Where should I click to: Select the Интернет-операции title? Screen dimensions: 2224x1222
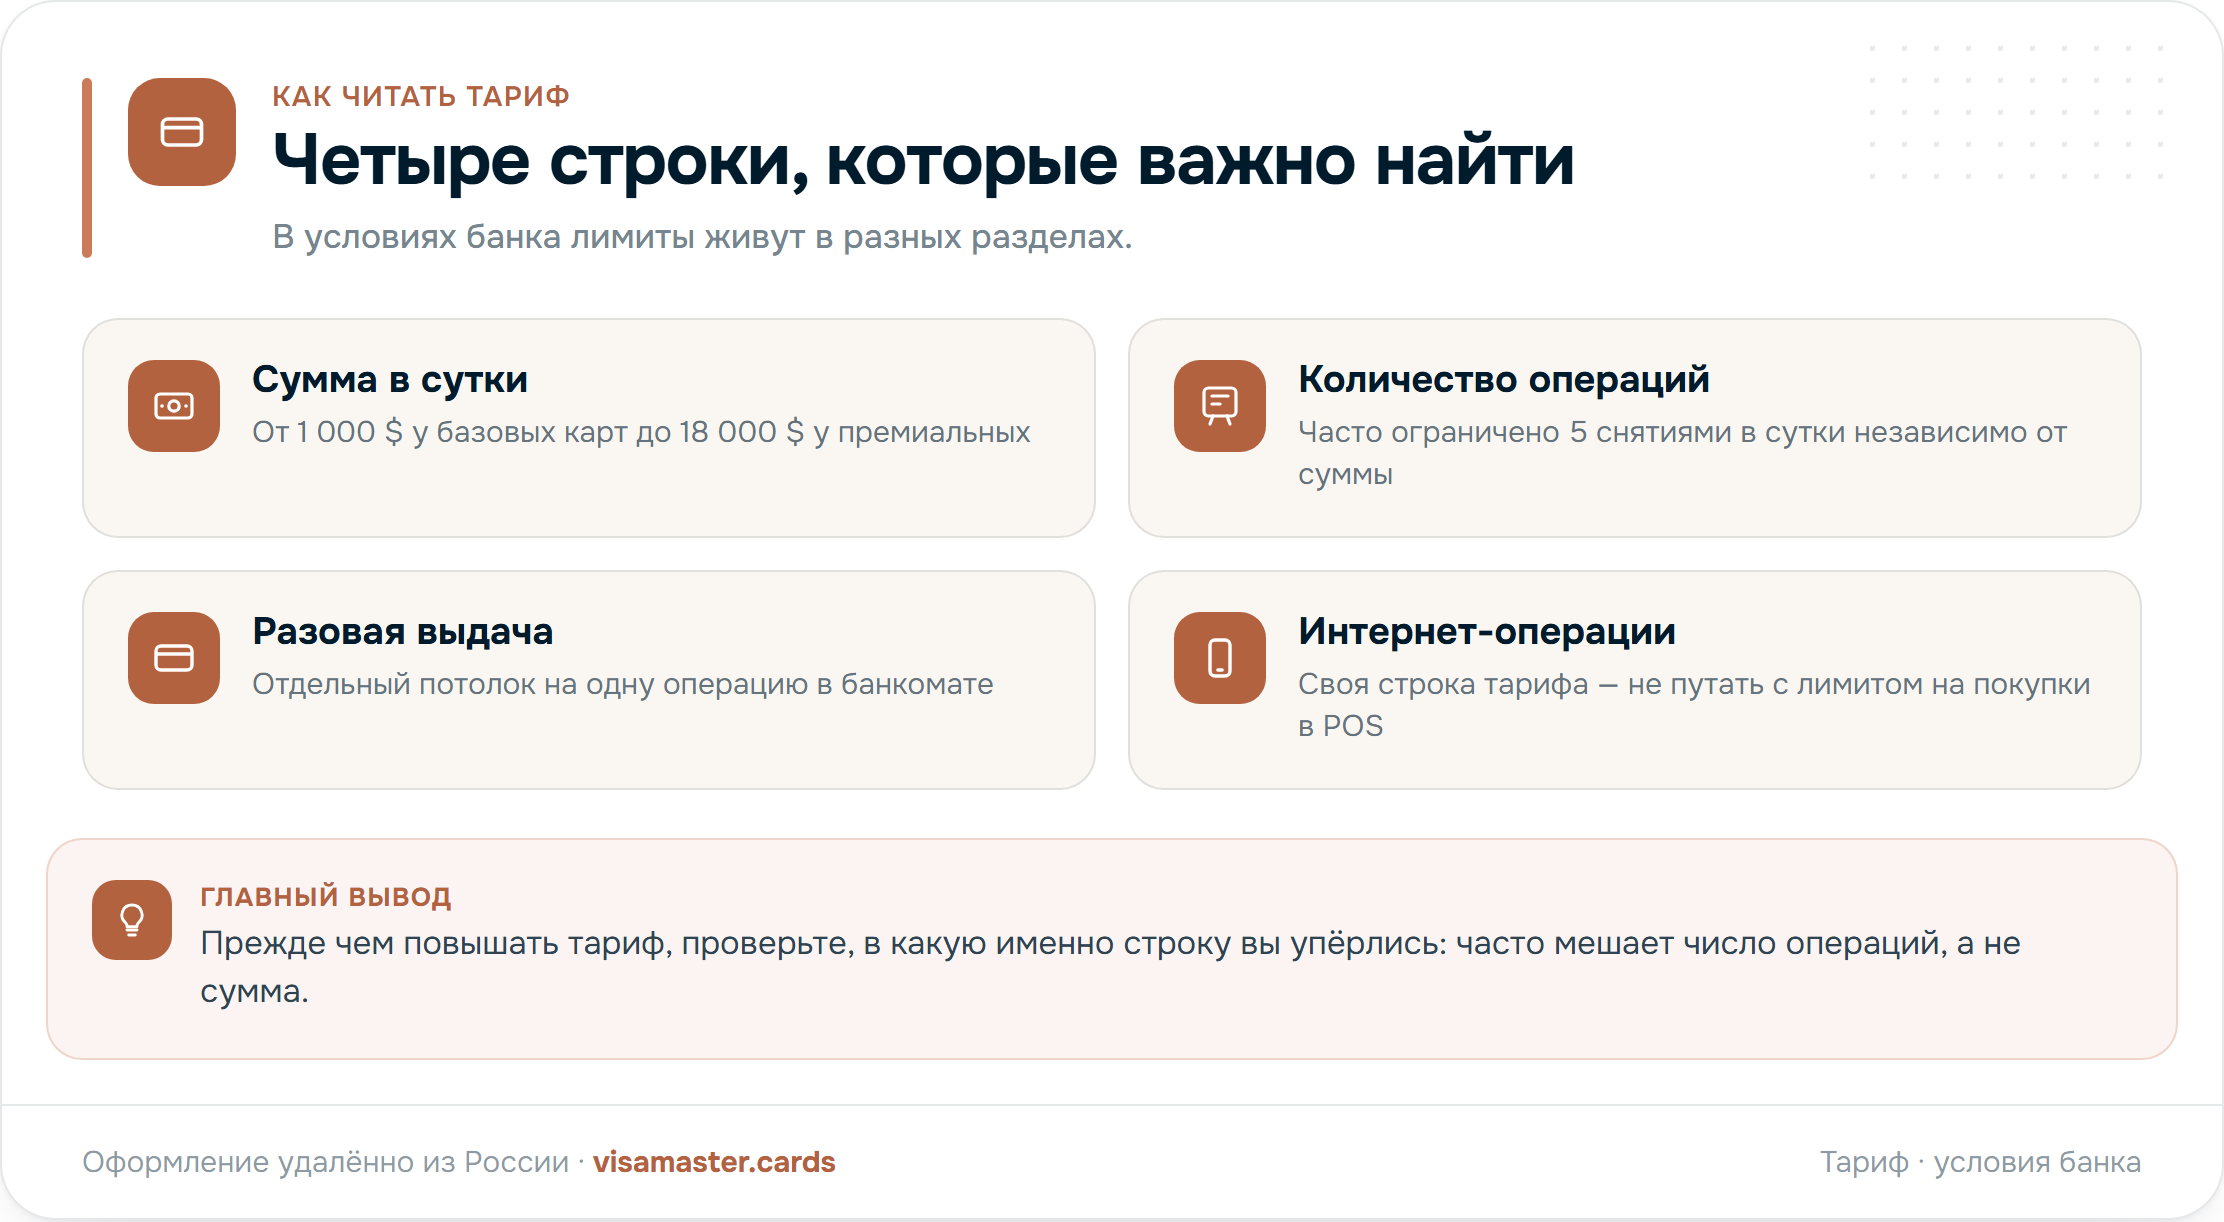(x=1487, y=632)
